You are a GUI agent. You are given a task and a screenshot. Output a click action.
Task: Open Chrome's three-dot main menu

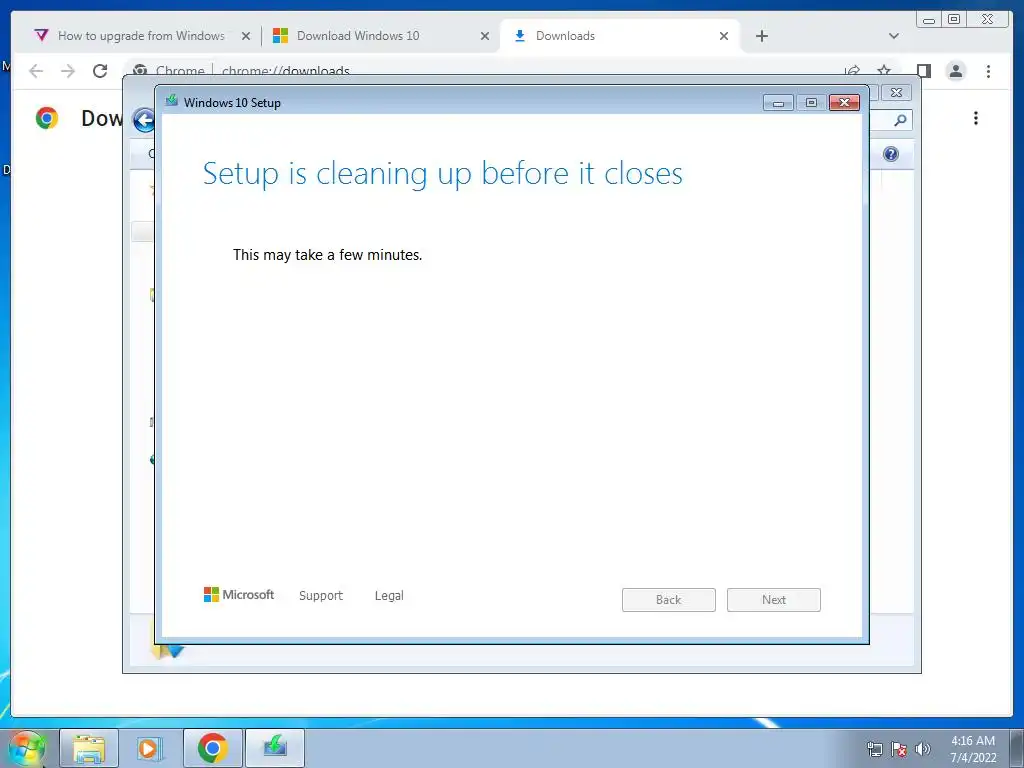point(988,71)
